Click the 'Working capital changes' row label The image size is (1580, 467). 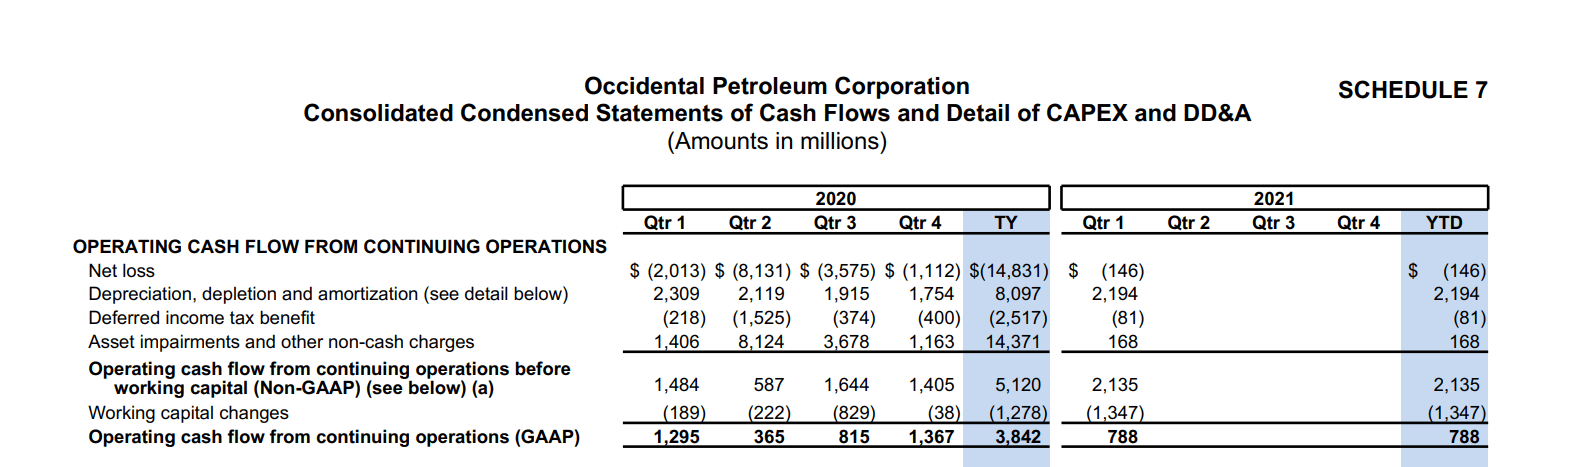click(x=189, y=413)
